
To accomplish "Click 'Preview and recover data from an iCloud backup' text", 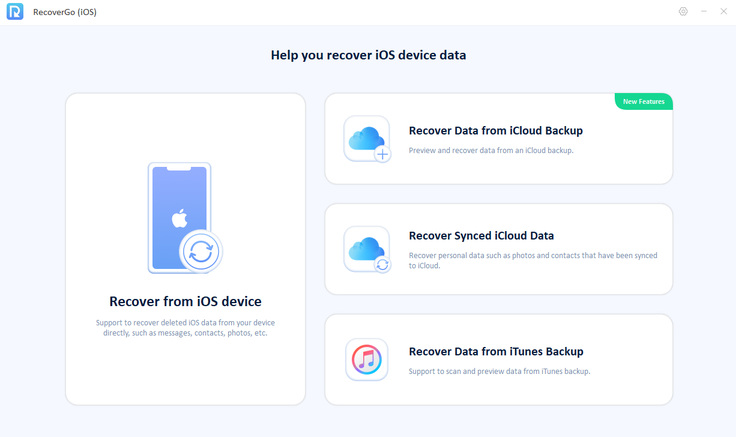I will 491,151.
